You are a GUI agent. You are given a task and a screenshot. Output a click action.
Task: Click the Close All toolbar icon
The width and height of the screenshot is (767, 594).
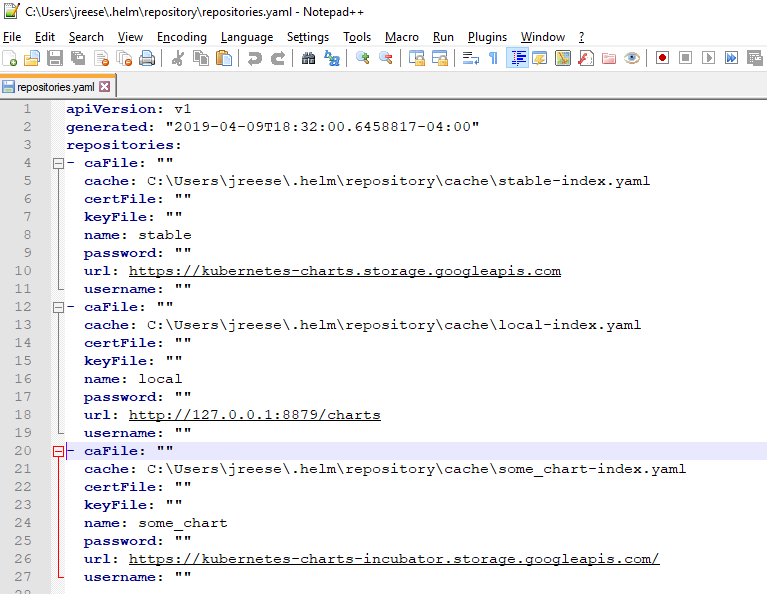(124, 58)
